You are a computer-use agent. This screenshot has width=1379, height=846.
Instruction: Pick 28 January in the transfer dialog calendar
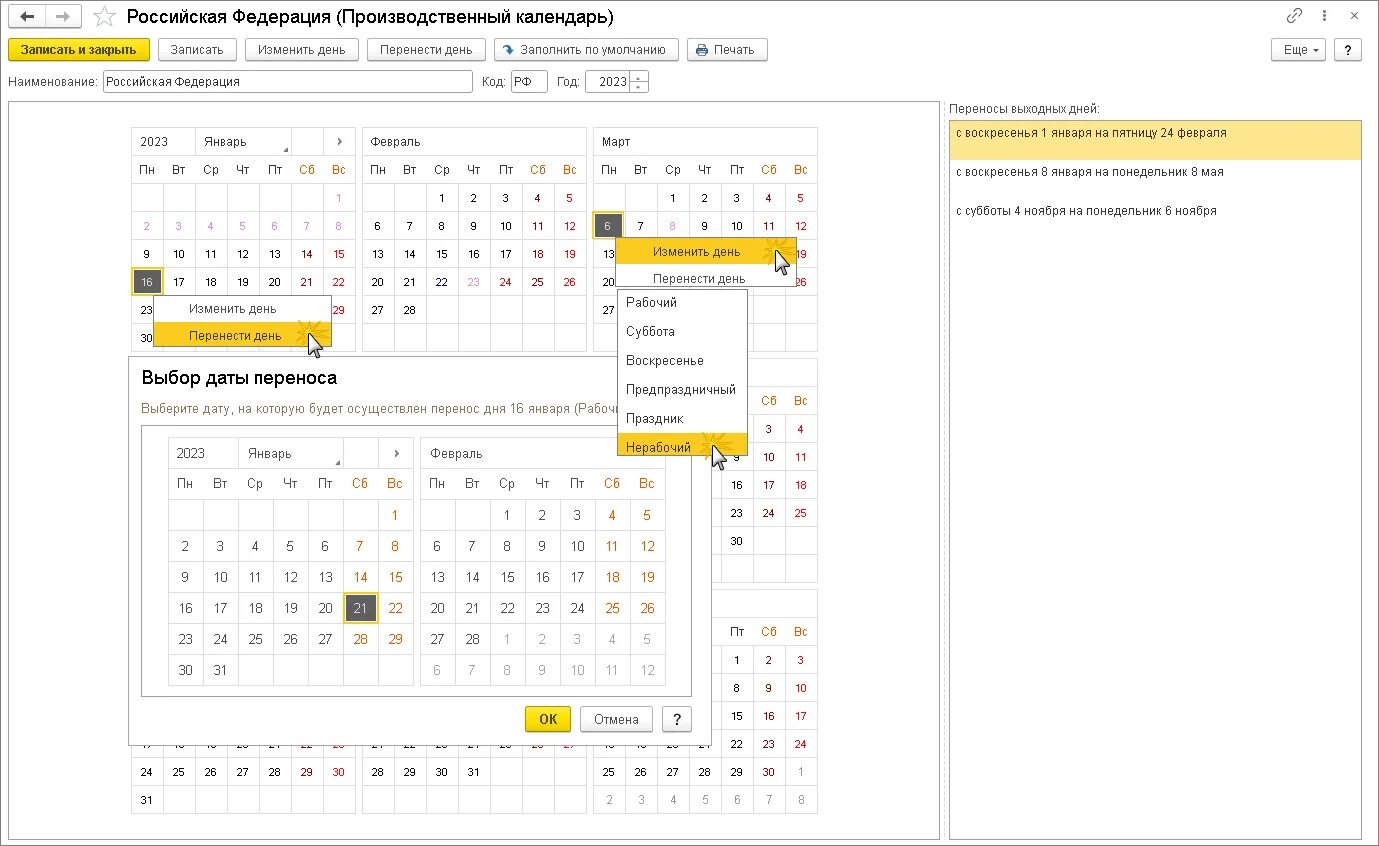tap(360, 639)
